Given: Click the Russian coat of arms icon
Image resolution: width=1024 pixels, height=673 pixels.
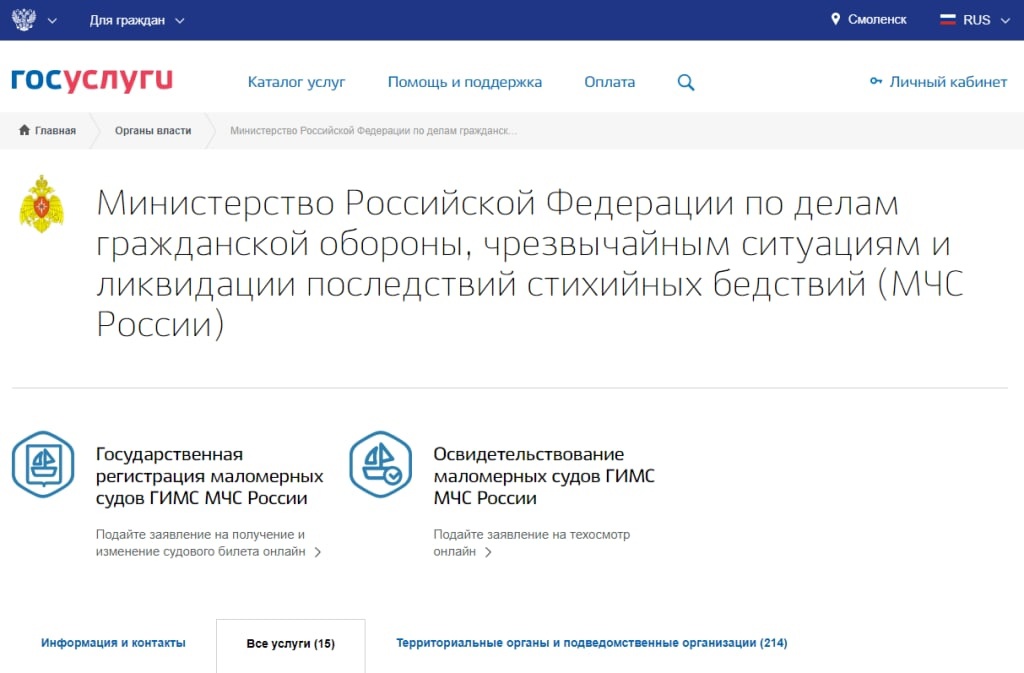Looking at the screenshot, I should coord(23,20).
